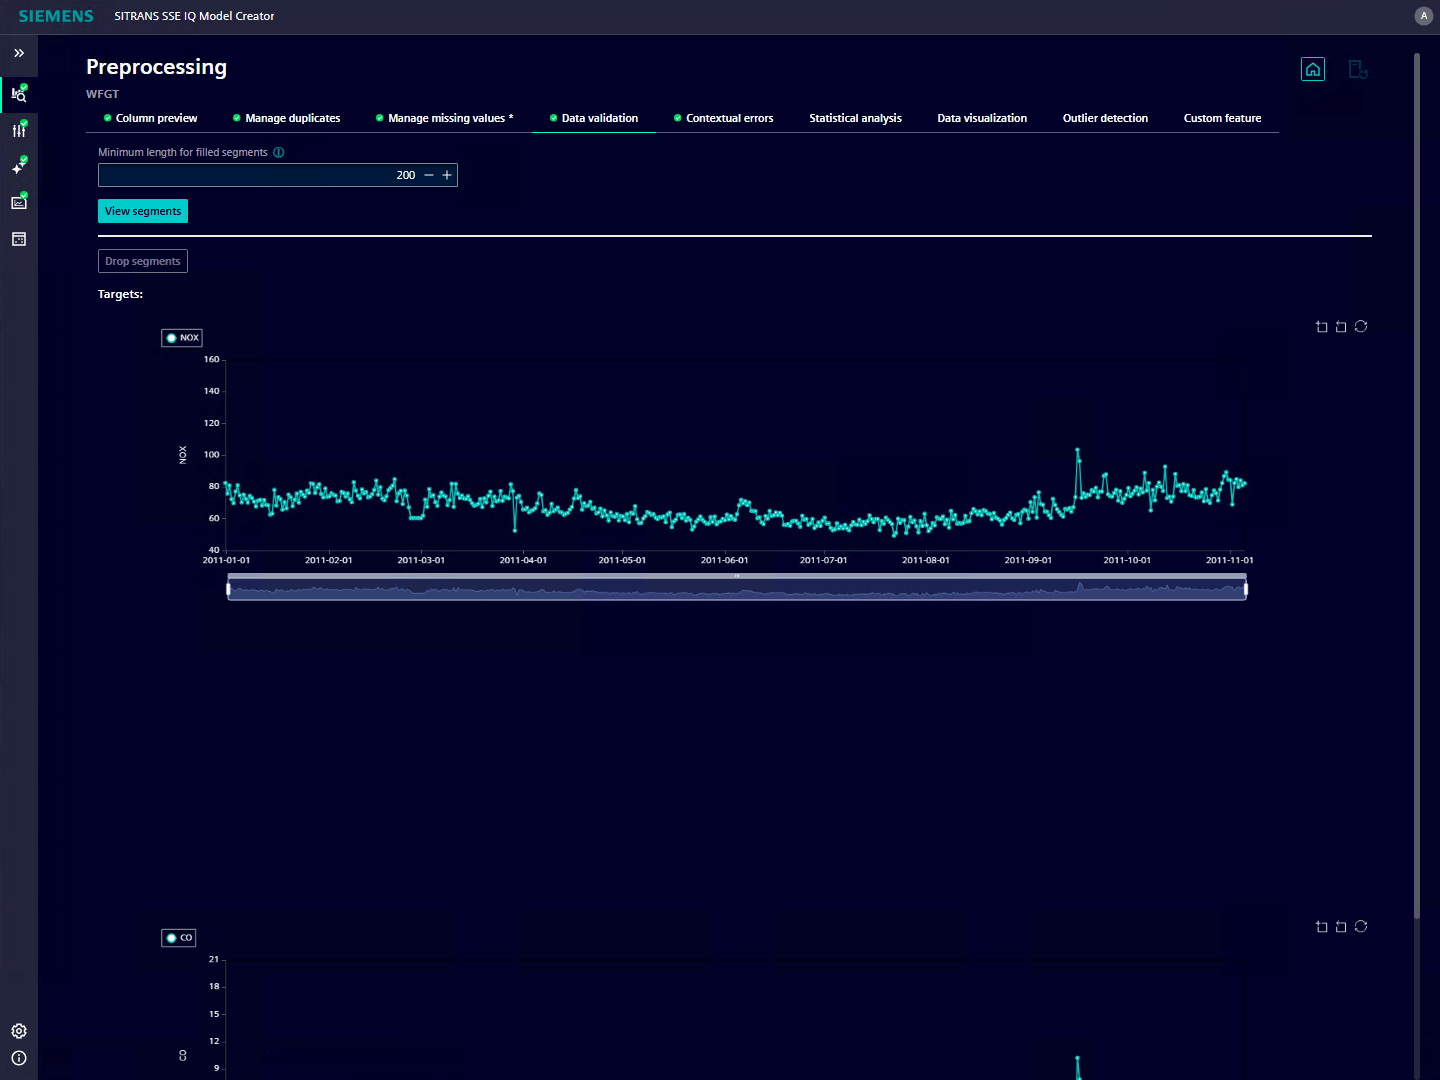Show info for minimum length field

point(279,152)
